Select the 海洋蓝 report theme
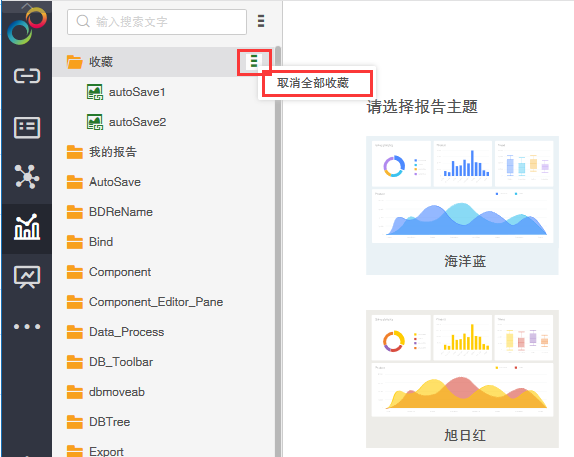This screenshot has height=457, width=574. tap(462, 205)
